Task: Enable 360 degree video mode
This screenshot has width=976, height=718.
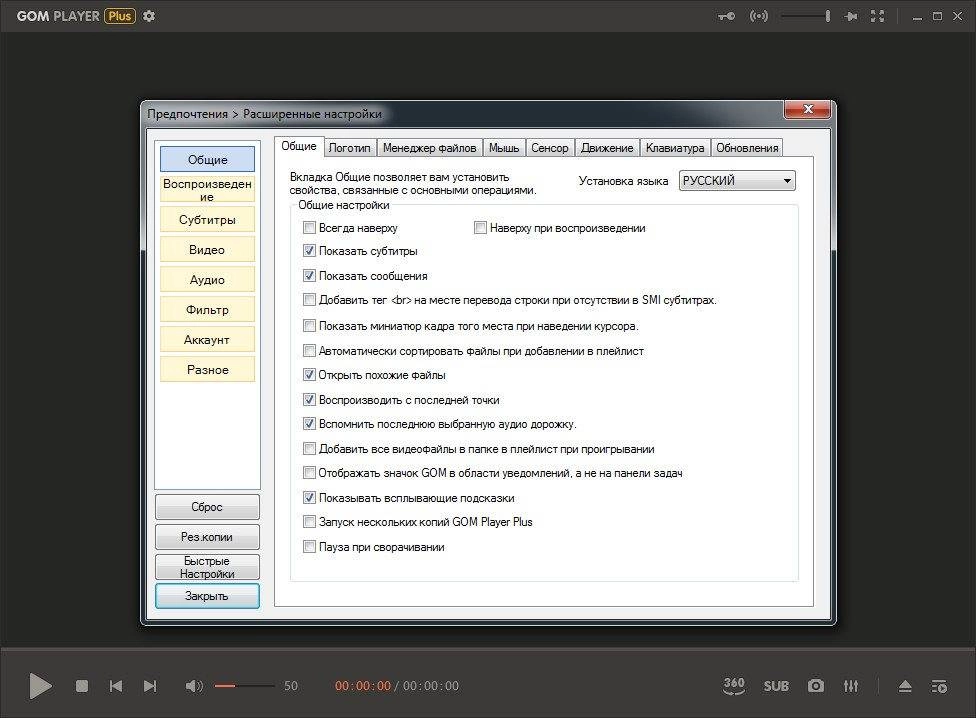Action: [x=734, y=686]
